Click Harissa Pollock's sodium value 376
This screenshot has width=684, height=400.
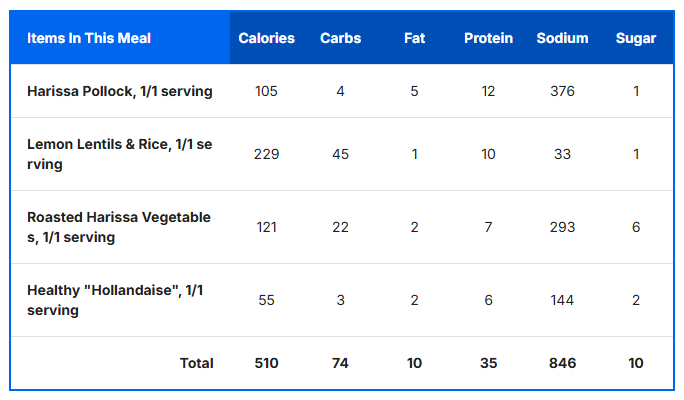point(562,91)
